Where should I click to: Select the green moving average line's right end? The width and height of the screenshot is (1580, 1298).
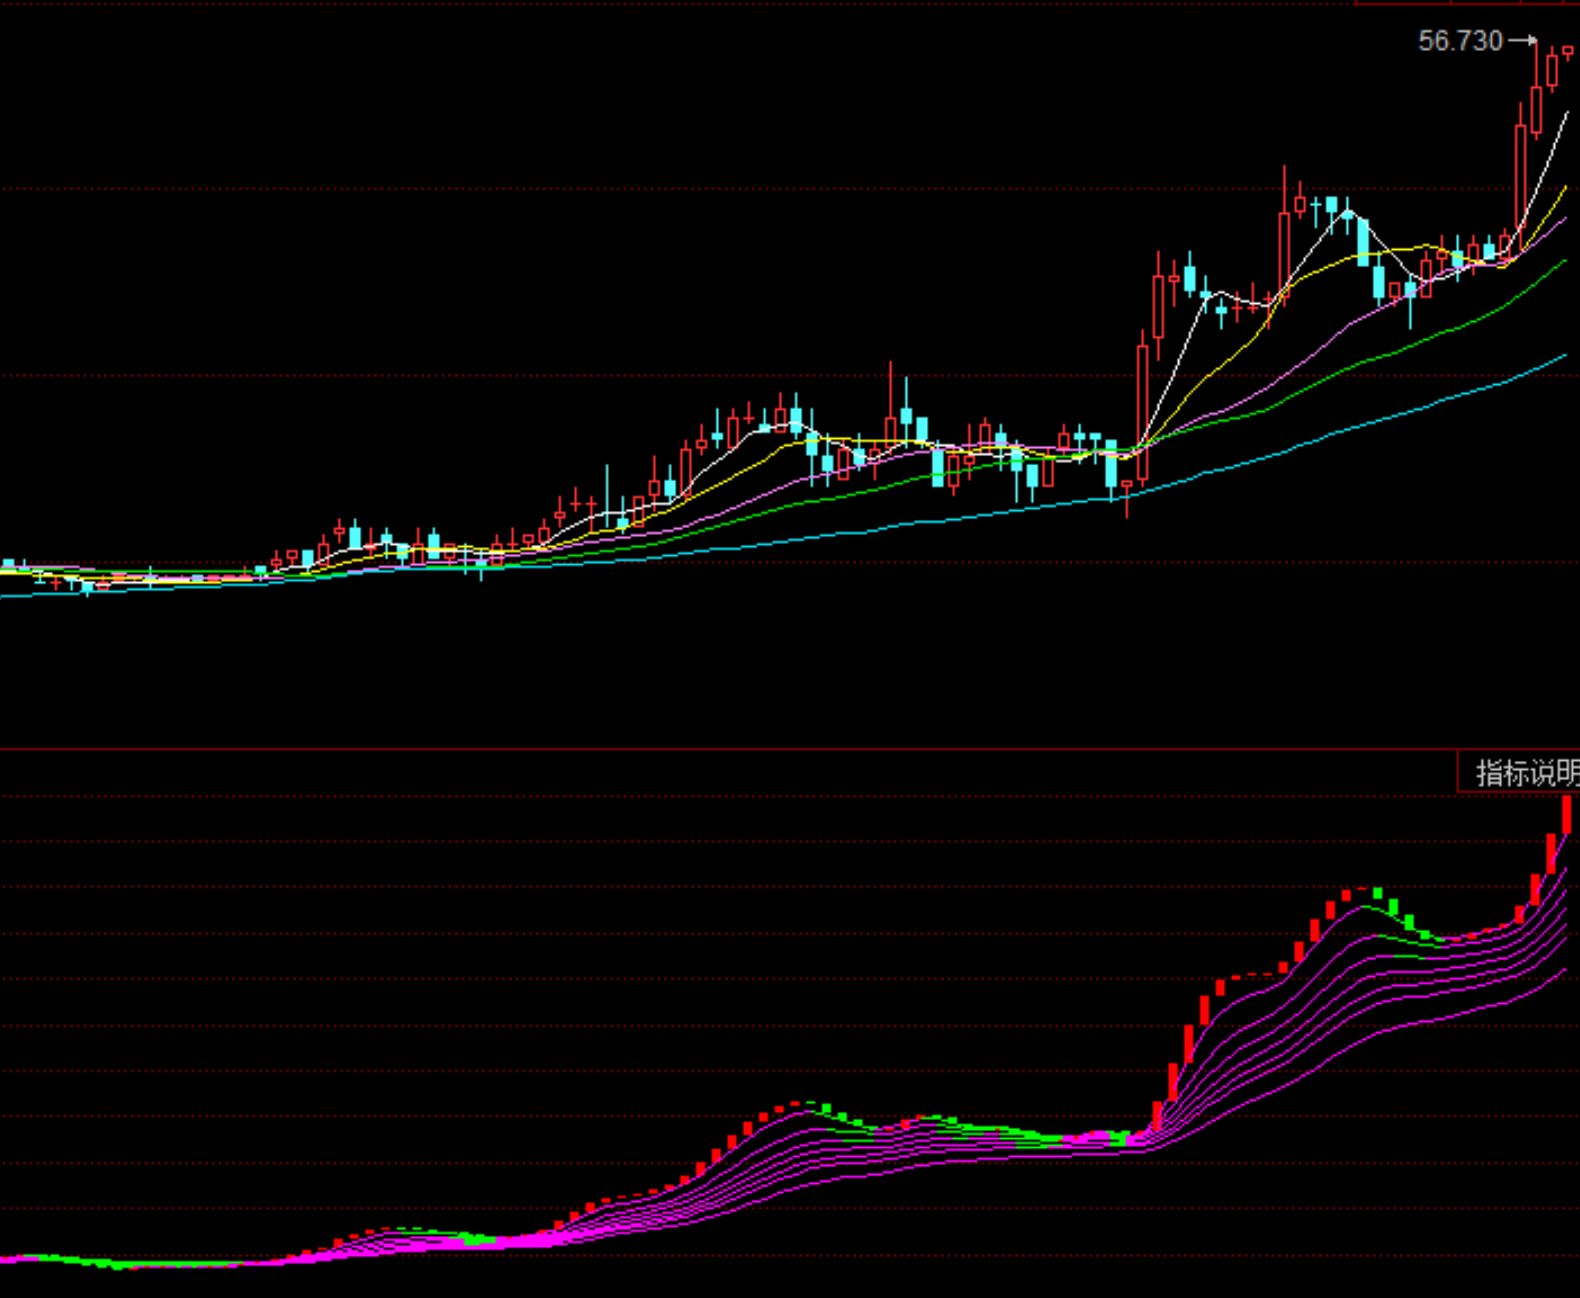click(x=1564, y=262)
